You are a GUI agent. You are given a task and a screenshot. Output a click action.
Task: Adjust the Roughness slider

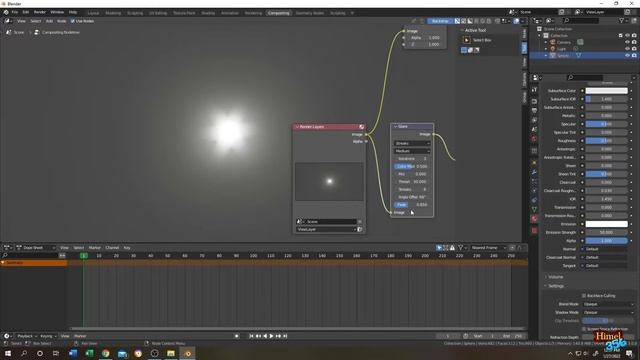[607, 141]
